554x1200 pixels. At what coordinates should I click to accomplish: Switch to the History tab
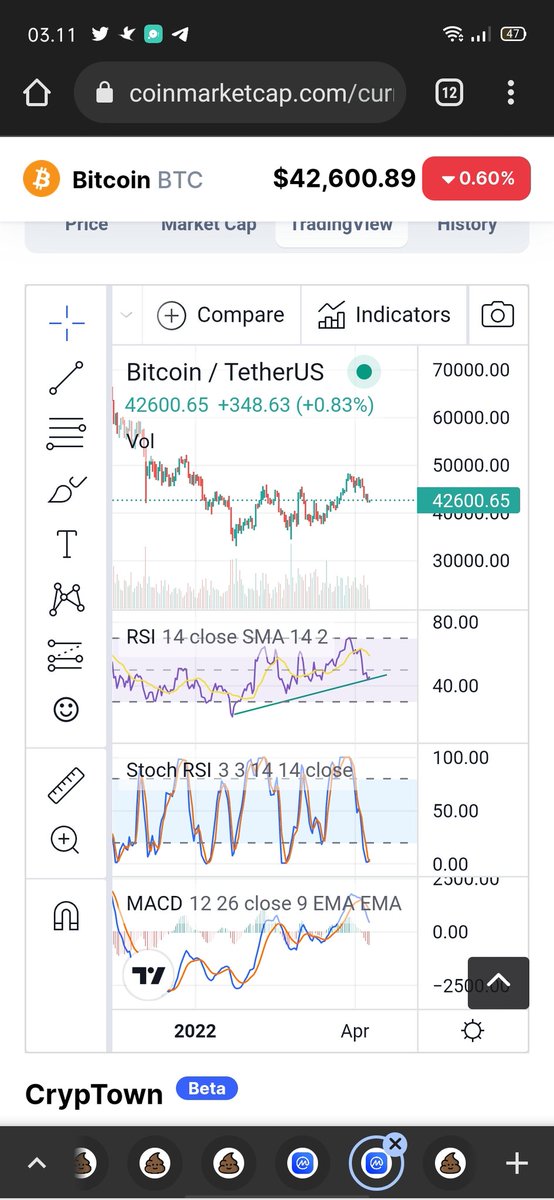pos(467,225)
